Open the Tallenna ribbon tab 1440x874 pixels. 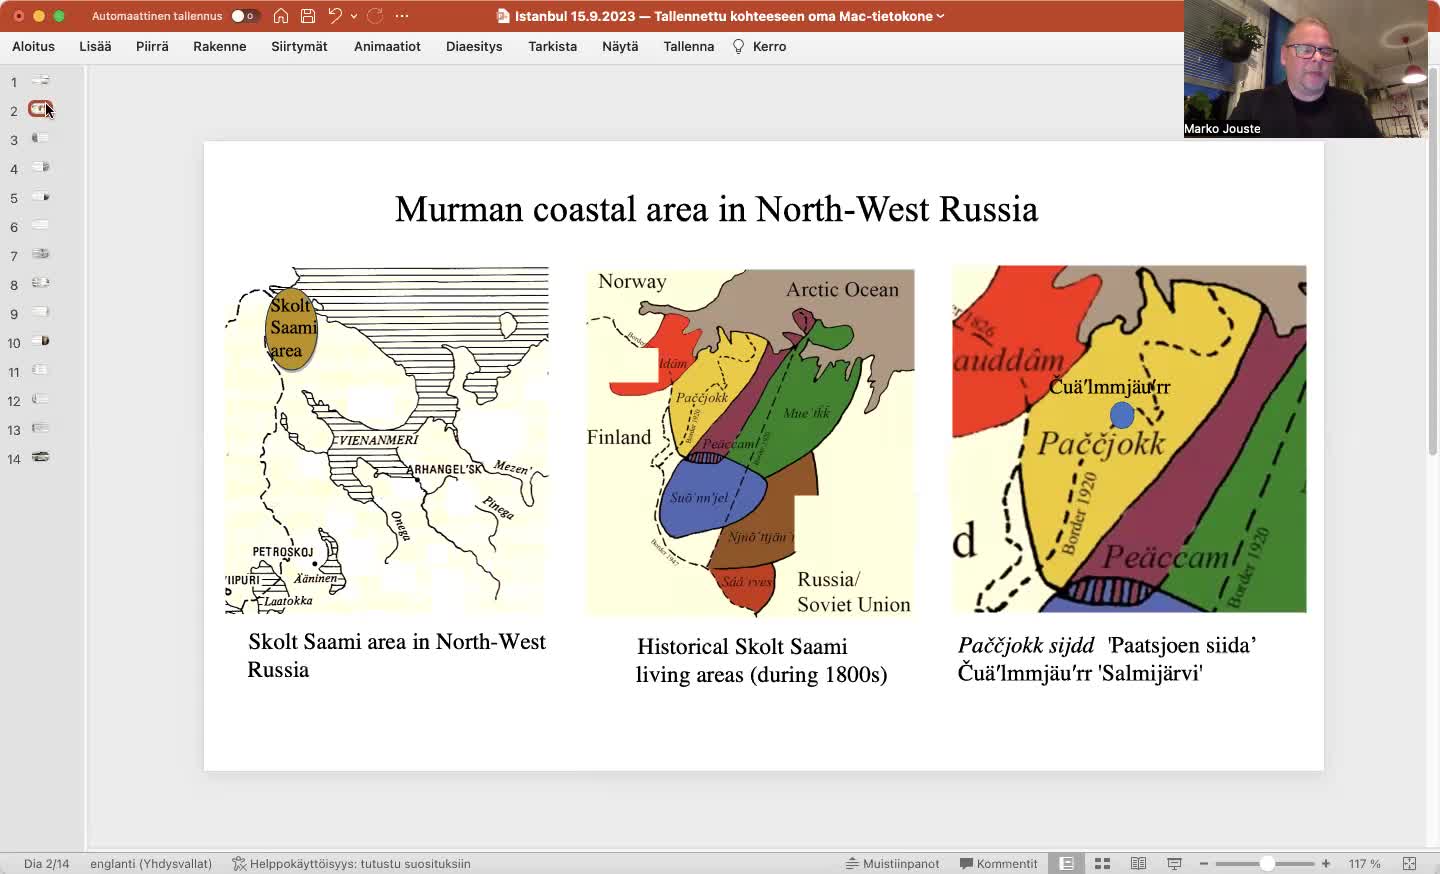pyautogui.click(x=689, y=46)
